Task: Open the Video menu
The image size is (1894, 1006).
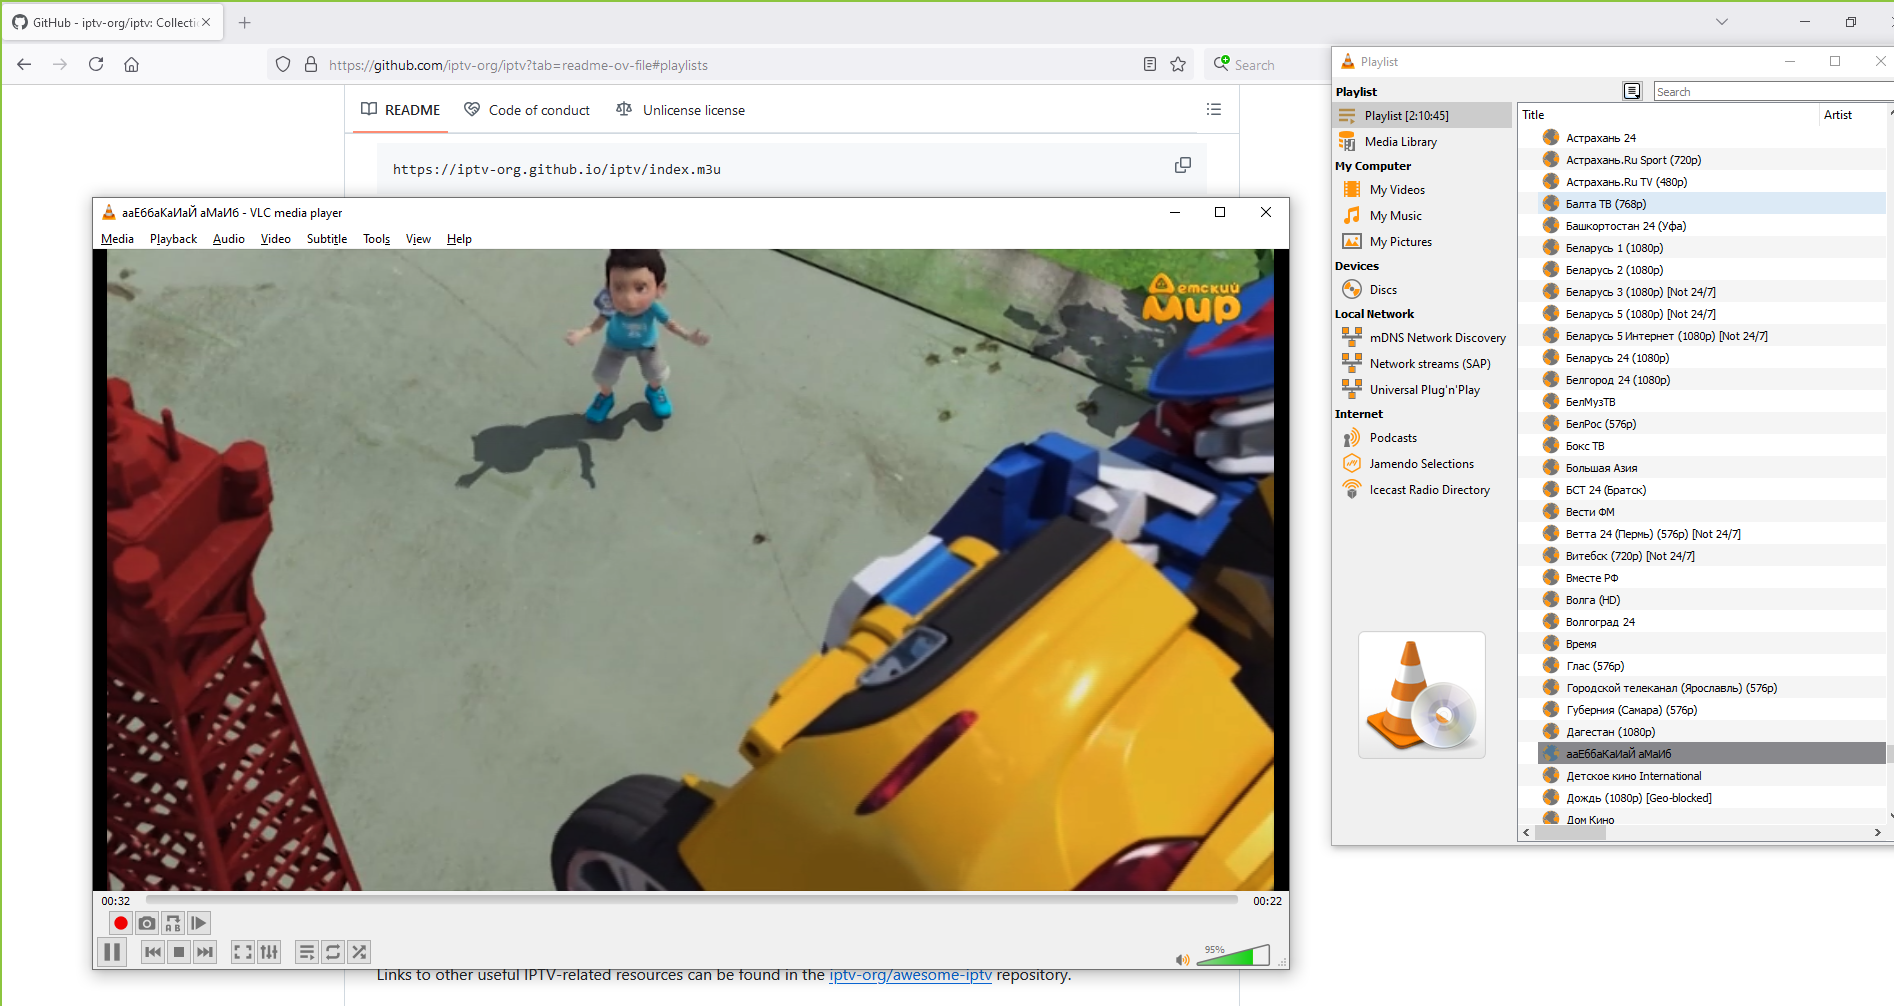Action: pyautogui.click(x=276, y=239)
